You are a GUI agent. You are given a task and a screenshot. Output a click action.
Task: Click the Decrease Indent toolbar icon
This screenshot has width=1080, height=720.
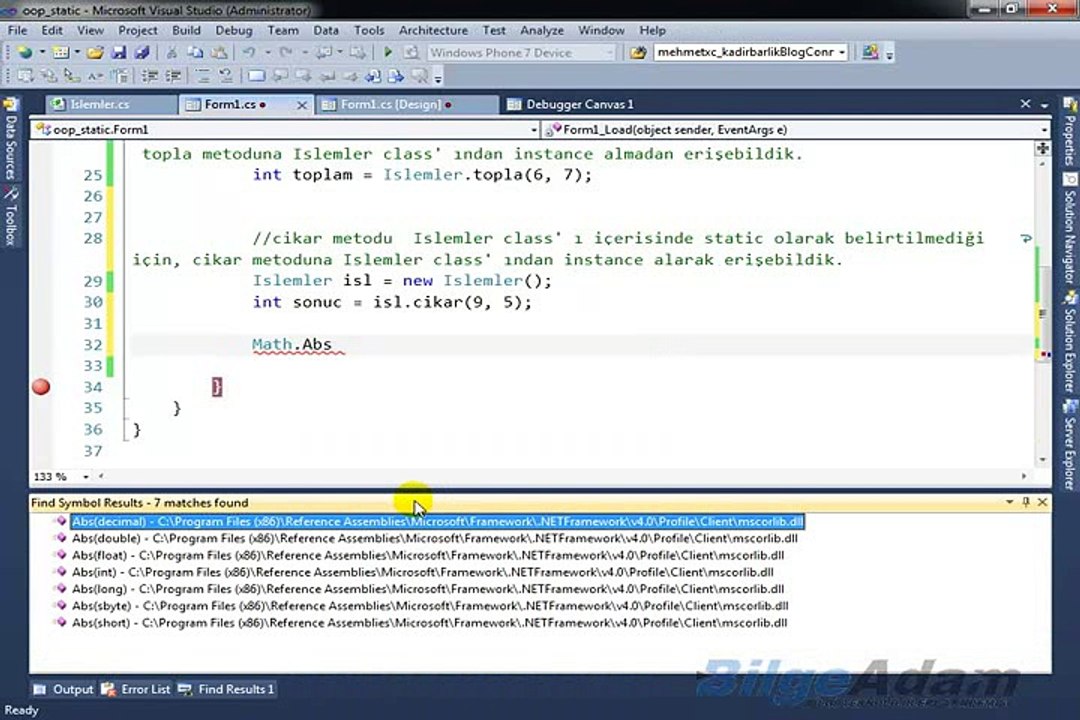click(x=149, y=76)
